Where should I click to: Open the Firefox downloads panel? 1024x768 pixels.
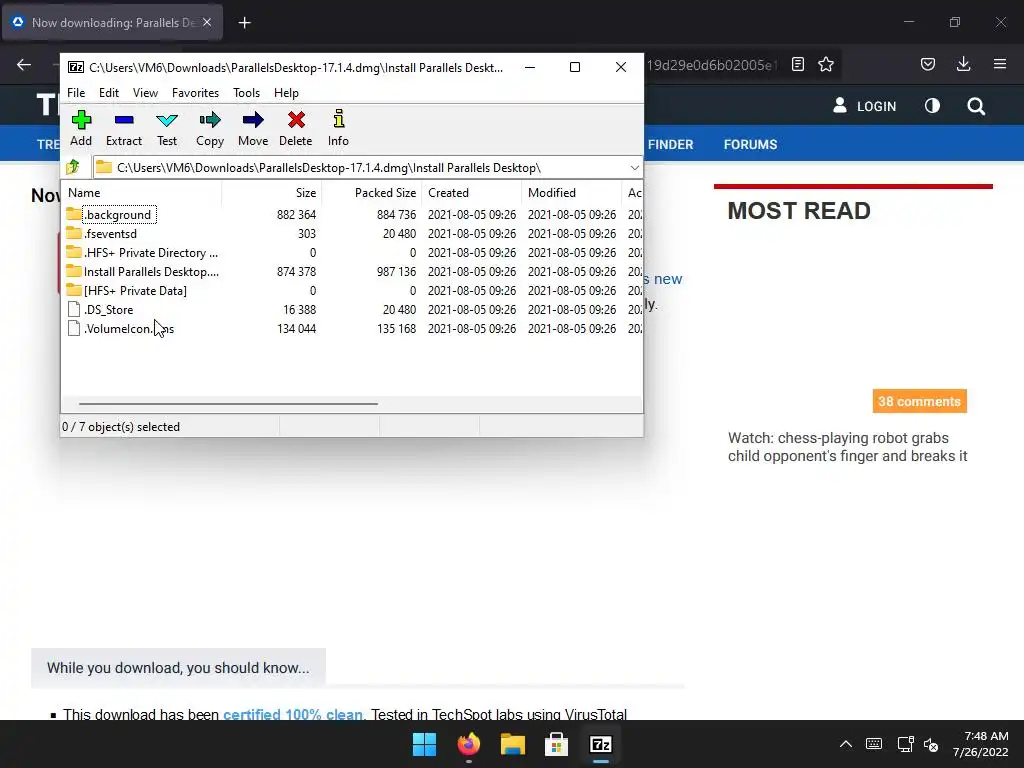pyautogui.click(x=963, y=64)
